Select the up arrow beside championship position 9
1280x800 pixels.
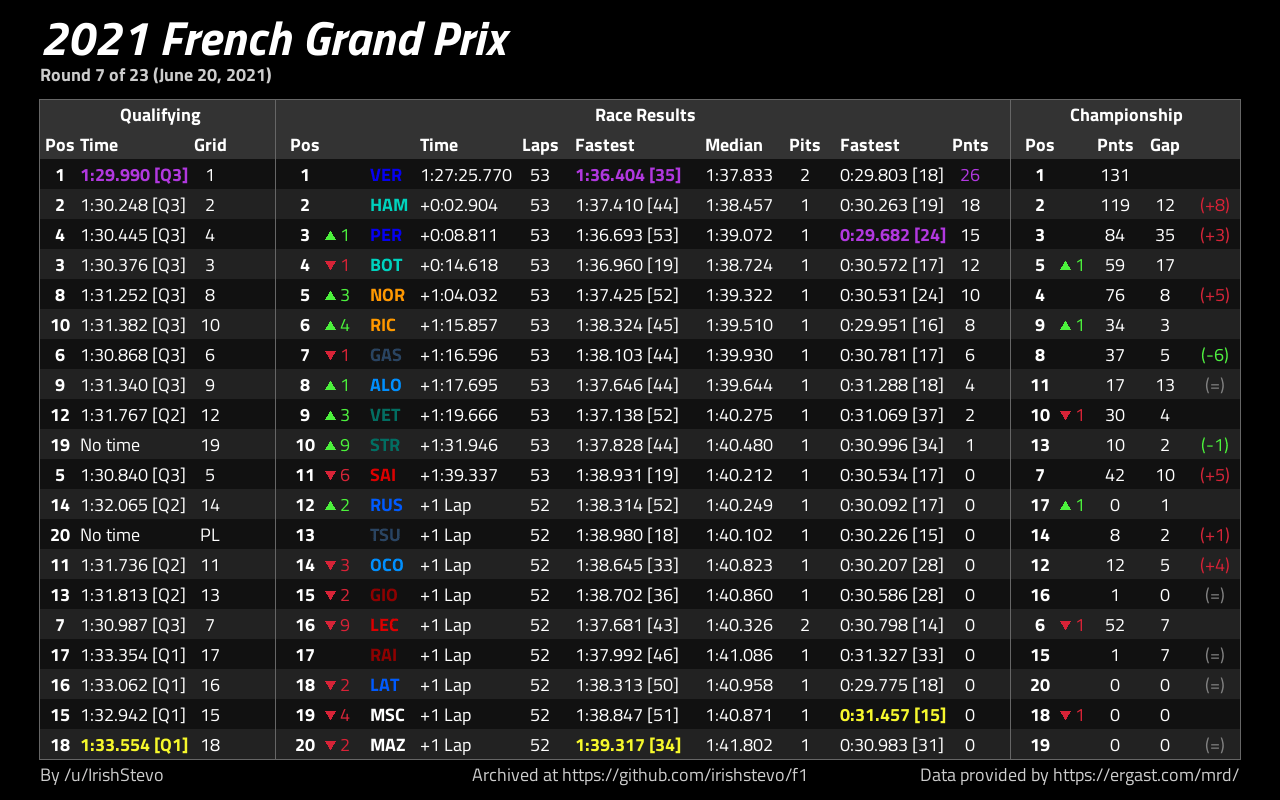point(1065,325)
